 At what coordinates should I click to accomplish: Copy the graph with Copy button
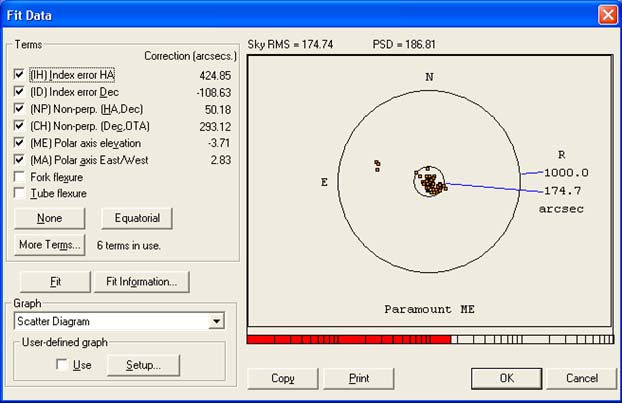[282, 379]
